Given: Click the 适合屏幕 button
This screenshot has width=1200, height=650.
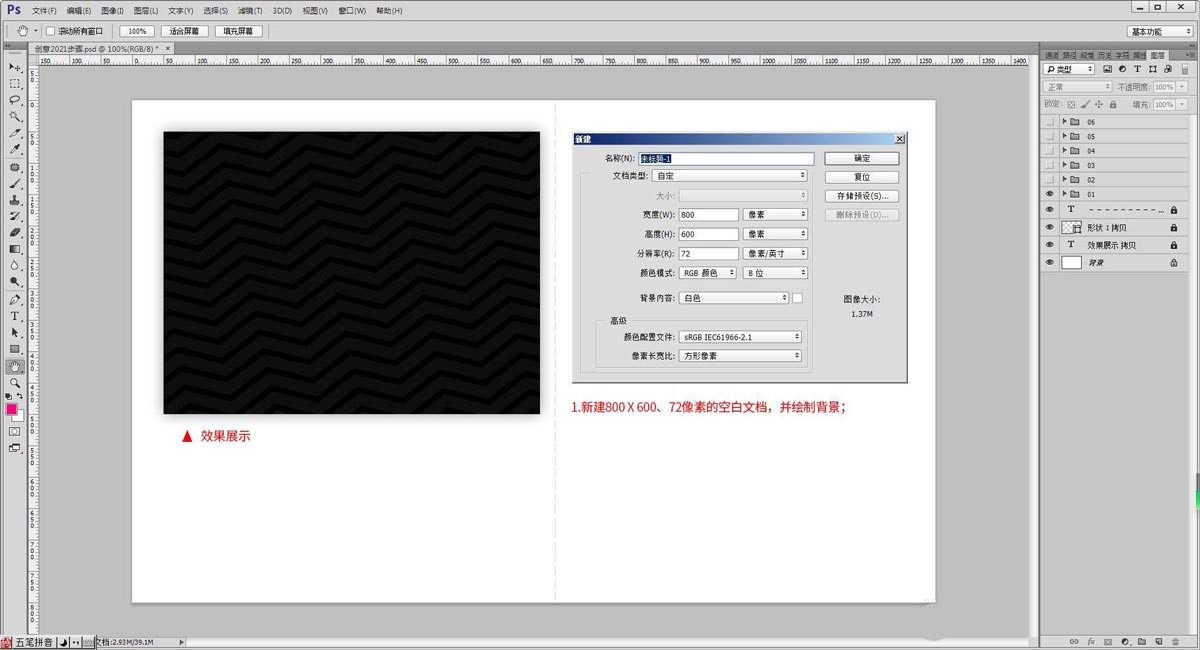Looking at the screenshot, I should click(x=185, y=31).
